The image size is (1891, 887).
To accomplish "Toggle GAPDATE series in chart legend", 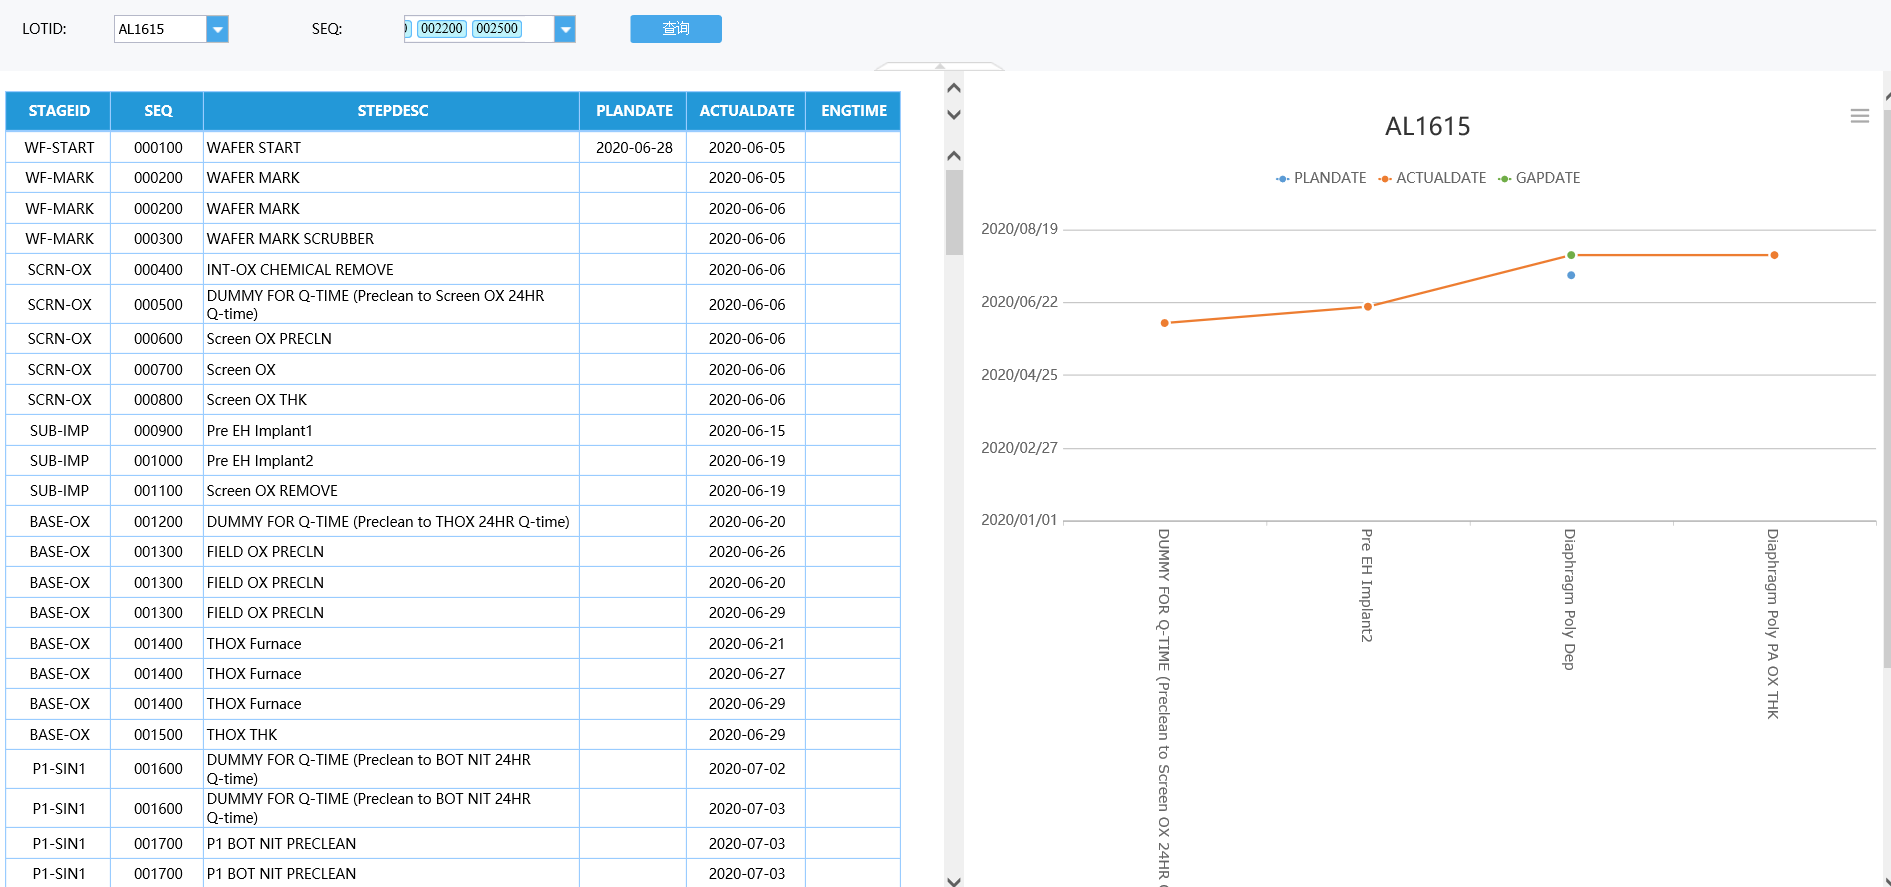I will [1539, 178].
